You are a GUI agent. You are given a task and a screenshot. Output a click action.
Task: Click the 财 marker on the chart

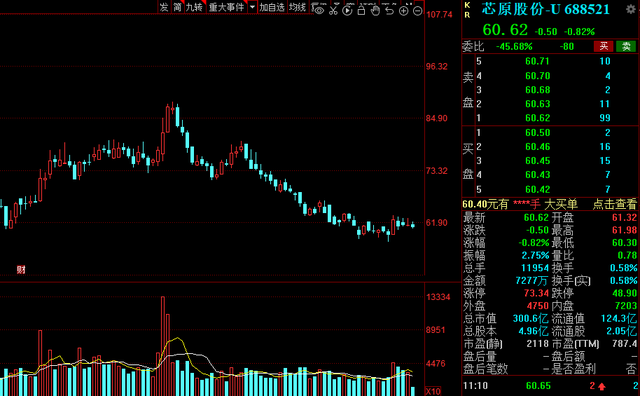[21, 269]
